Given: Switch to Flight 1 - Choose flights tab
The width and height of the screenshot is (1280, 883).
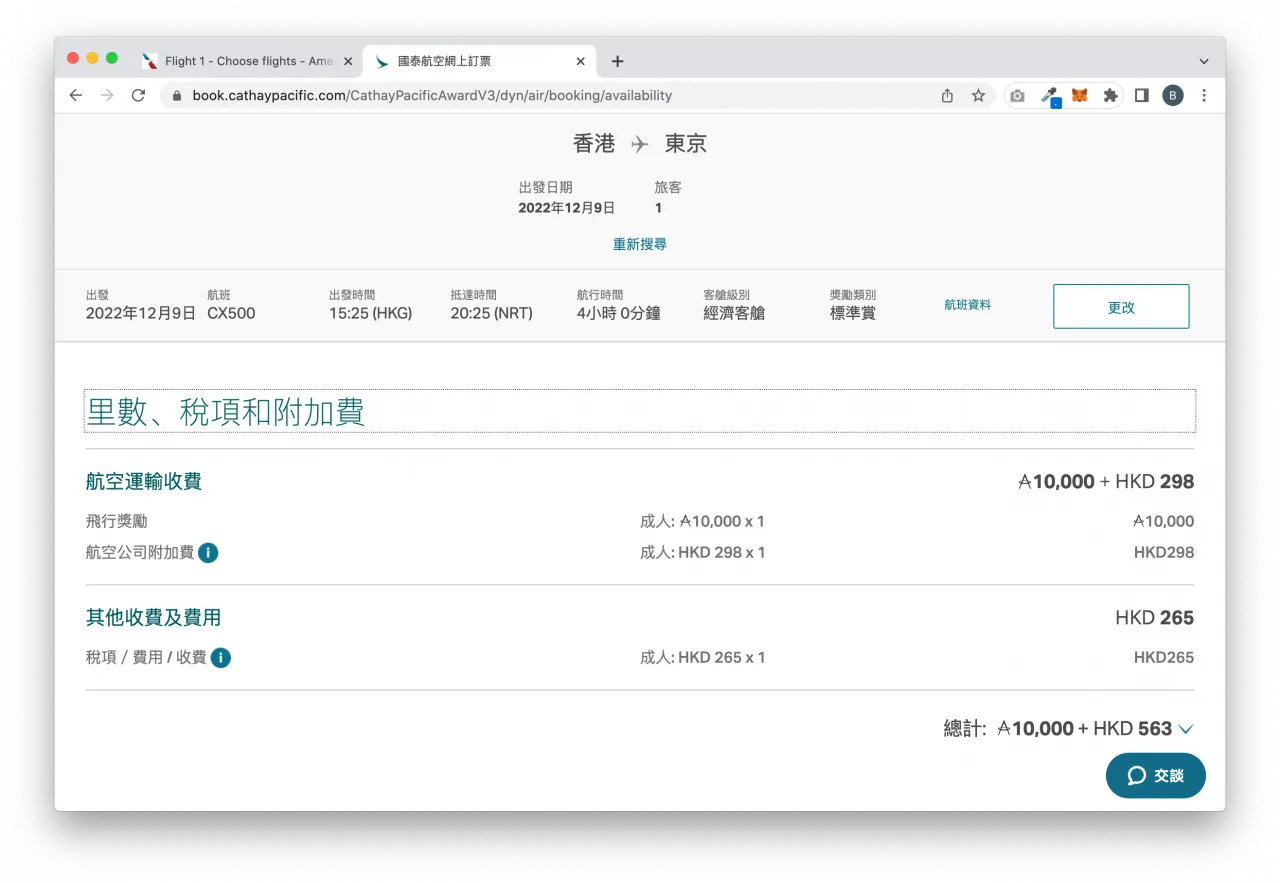Looking at the screenshot, I should pyautogui.click(x=247, y=61).
